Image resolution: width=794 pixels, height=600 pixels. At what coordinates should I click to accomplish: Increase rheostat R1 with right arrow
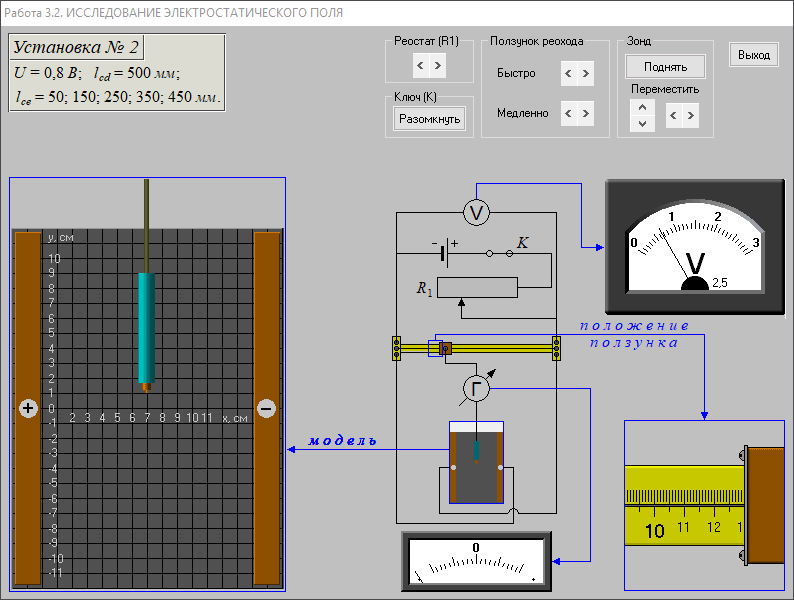pos(438,66)
